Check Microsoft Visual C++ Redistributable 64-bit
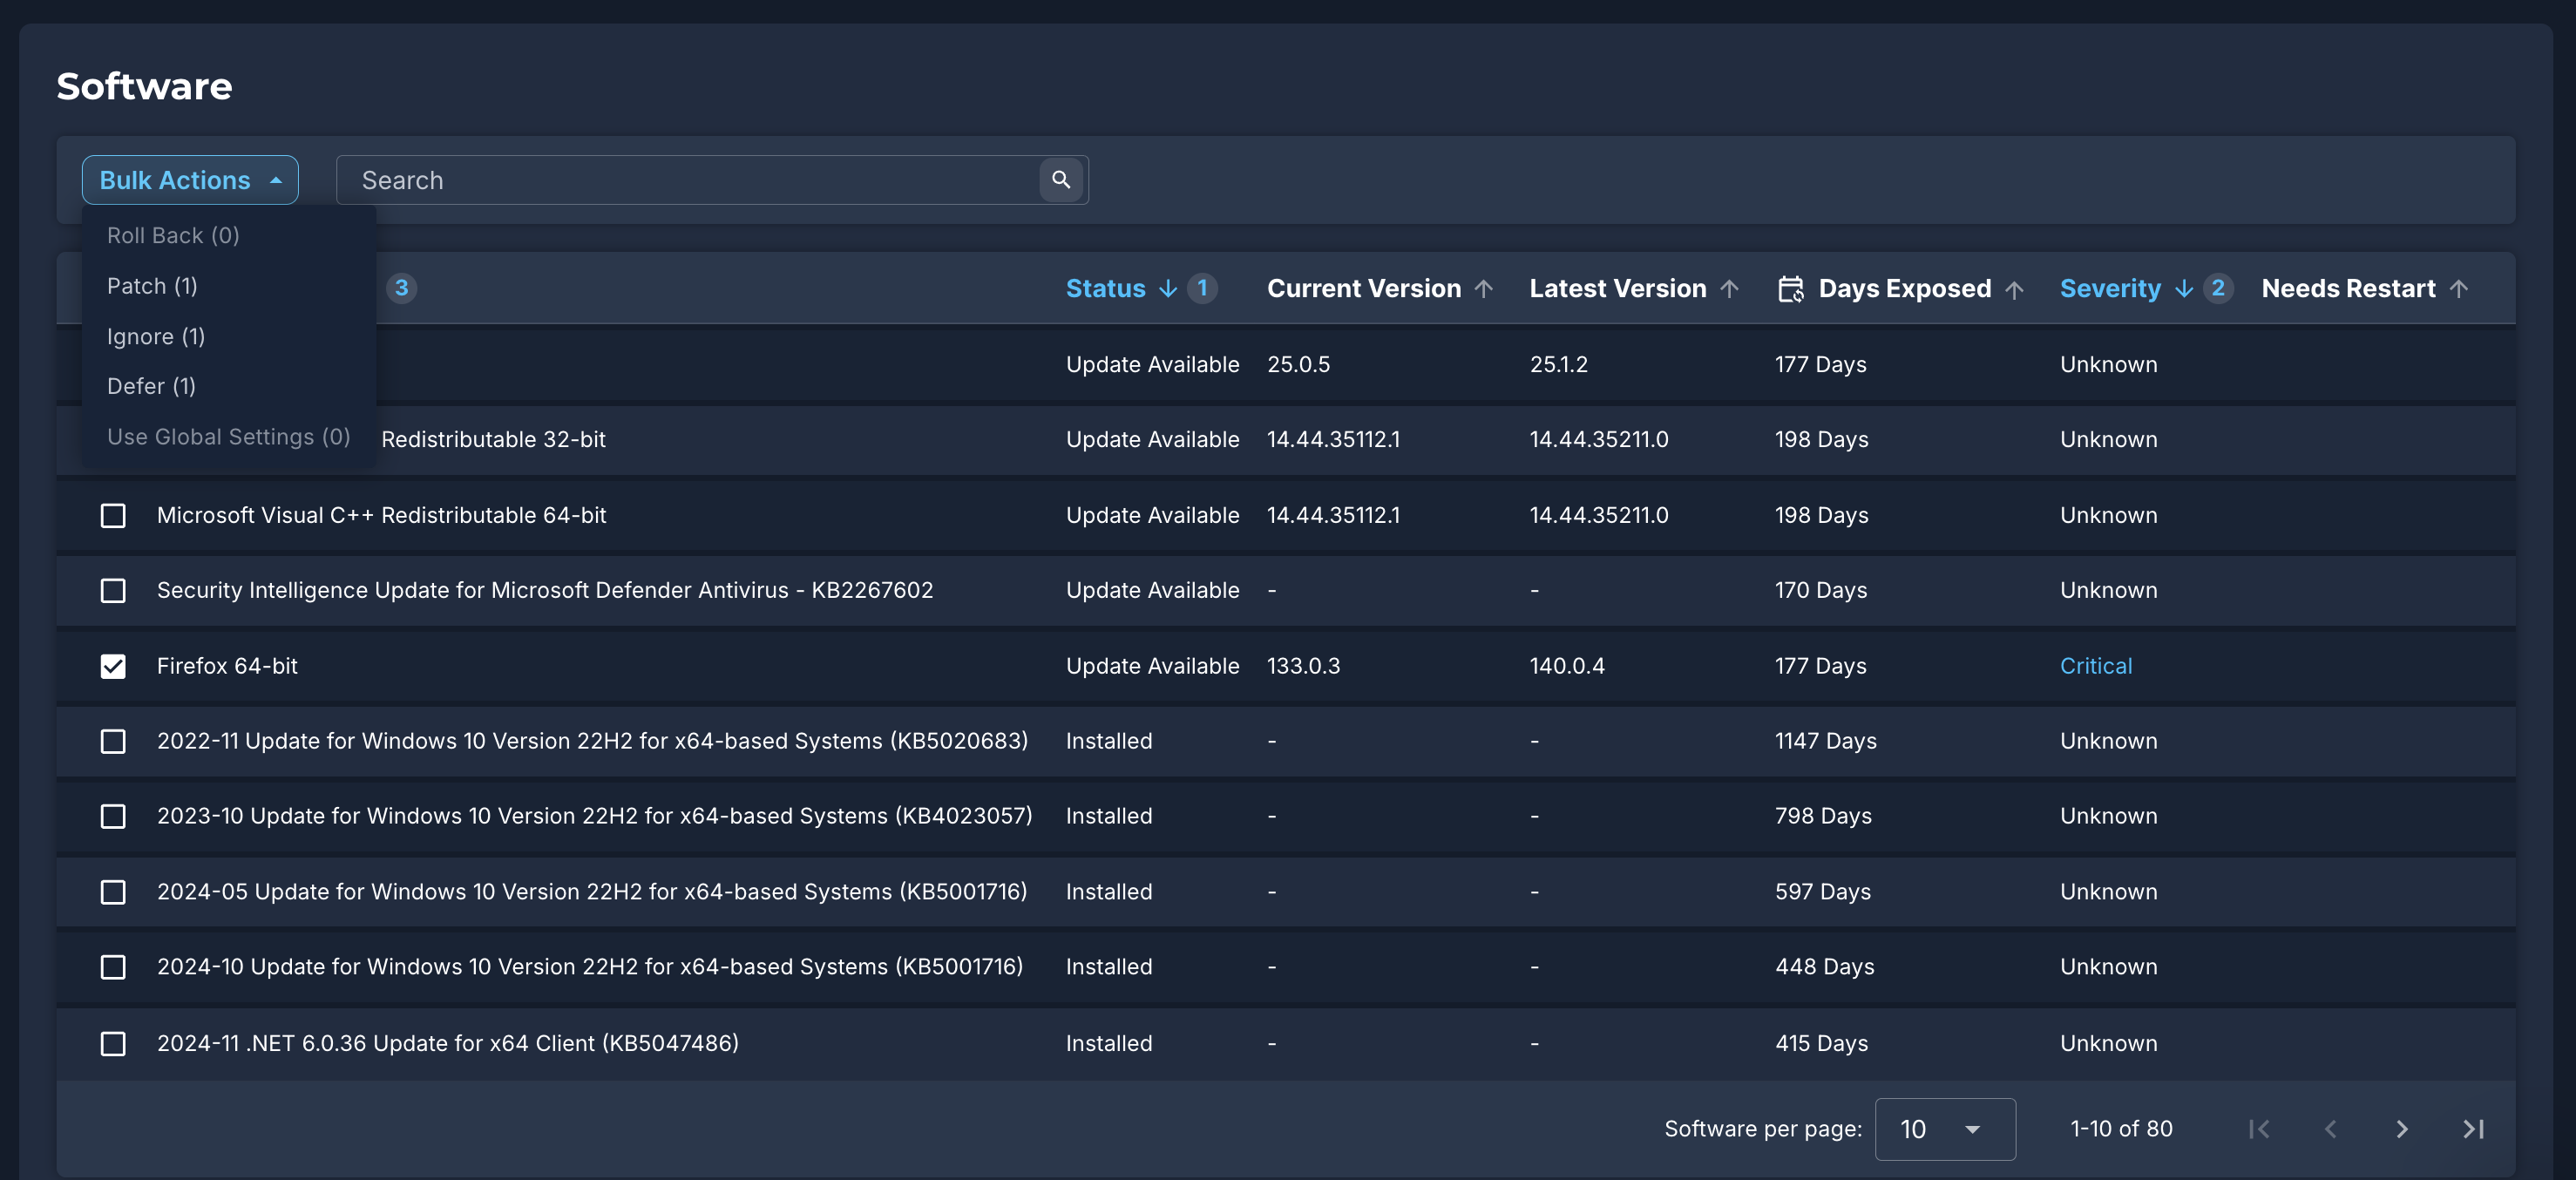The height and width of the screenshot is (1180, 2576). tap(113, 515)
